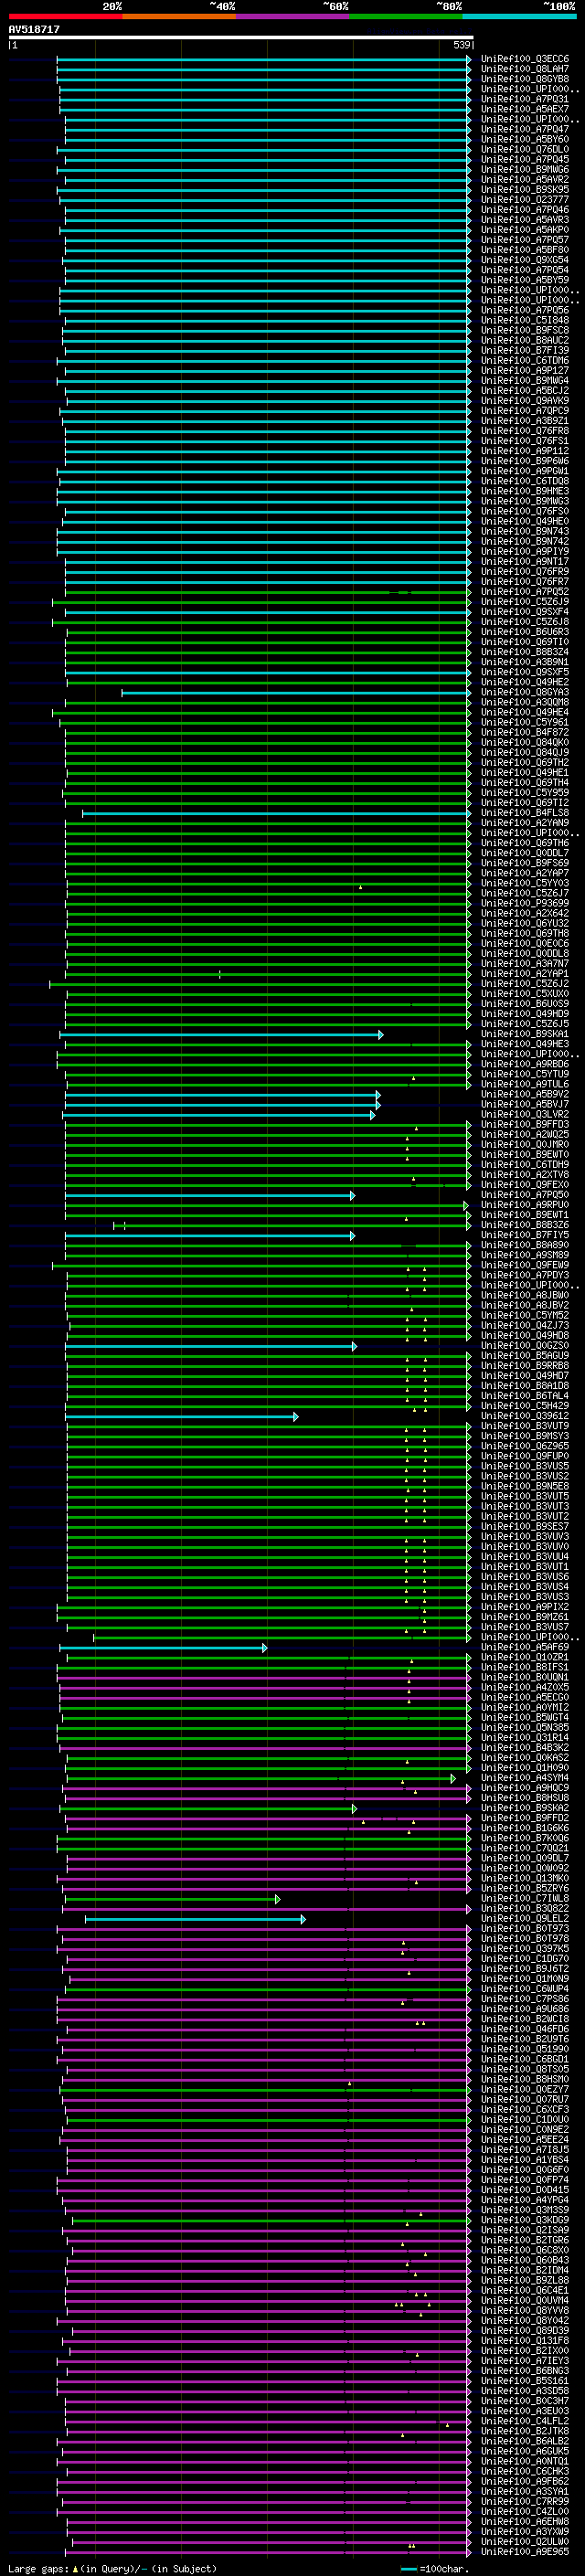Click the truncated cyan bar of UniRef100_B9SKA1

221,1034
